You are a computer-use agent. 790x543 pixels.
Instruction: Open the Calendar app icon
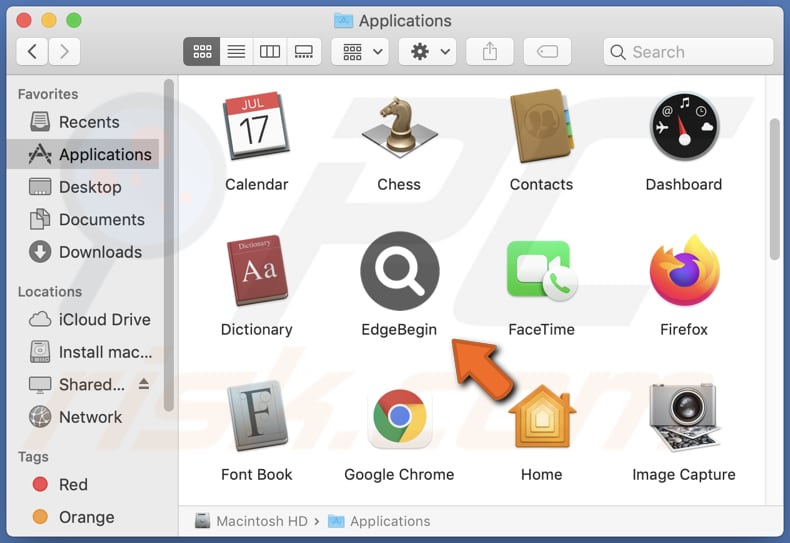click(x=256, y=126)
